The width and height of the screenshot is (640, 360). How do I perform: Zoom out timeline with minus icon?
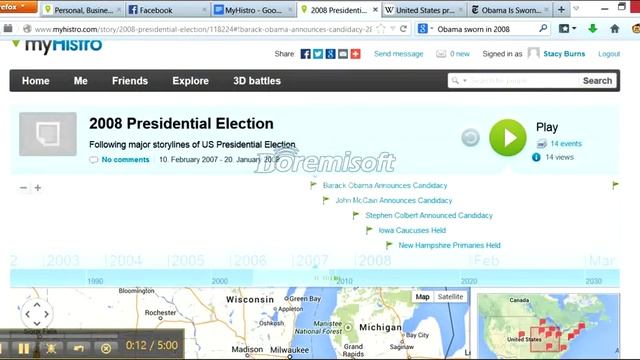coord(23,188)
